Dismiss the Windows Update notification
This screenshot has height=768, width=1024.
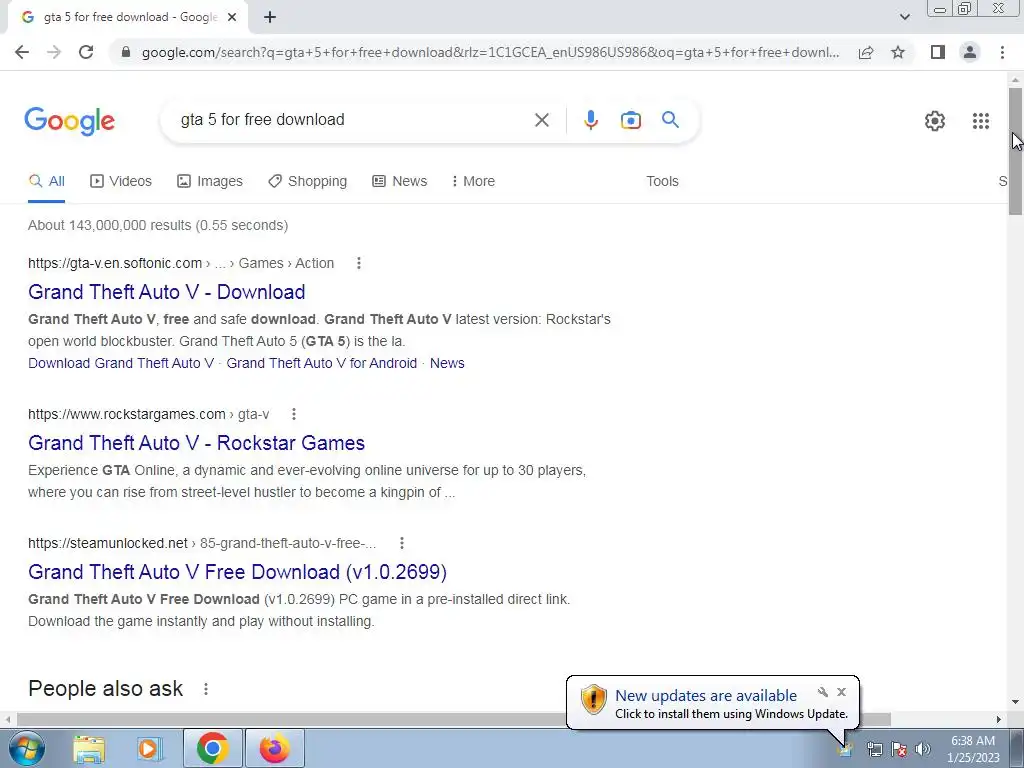[x=841, y=692]
